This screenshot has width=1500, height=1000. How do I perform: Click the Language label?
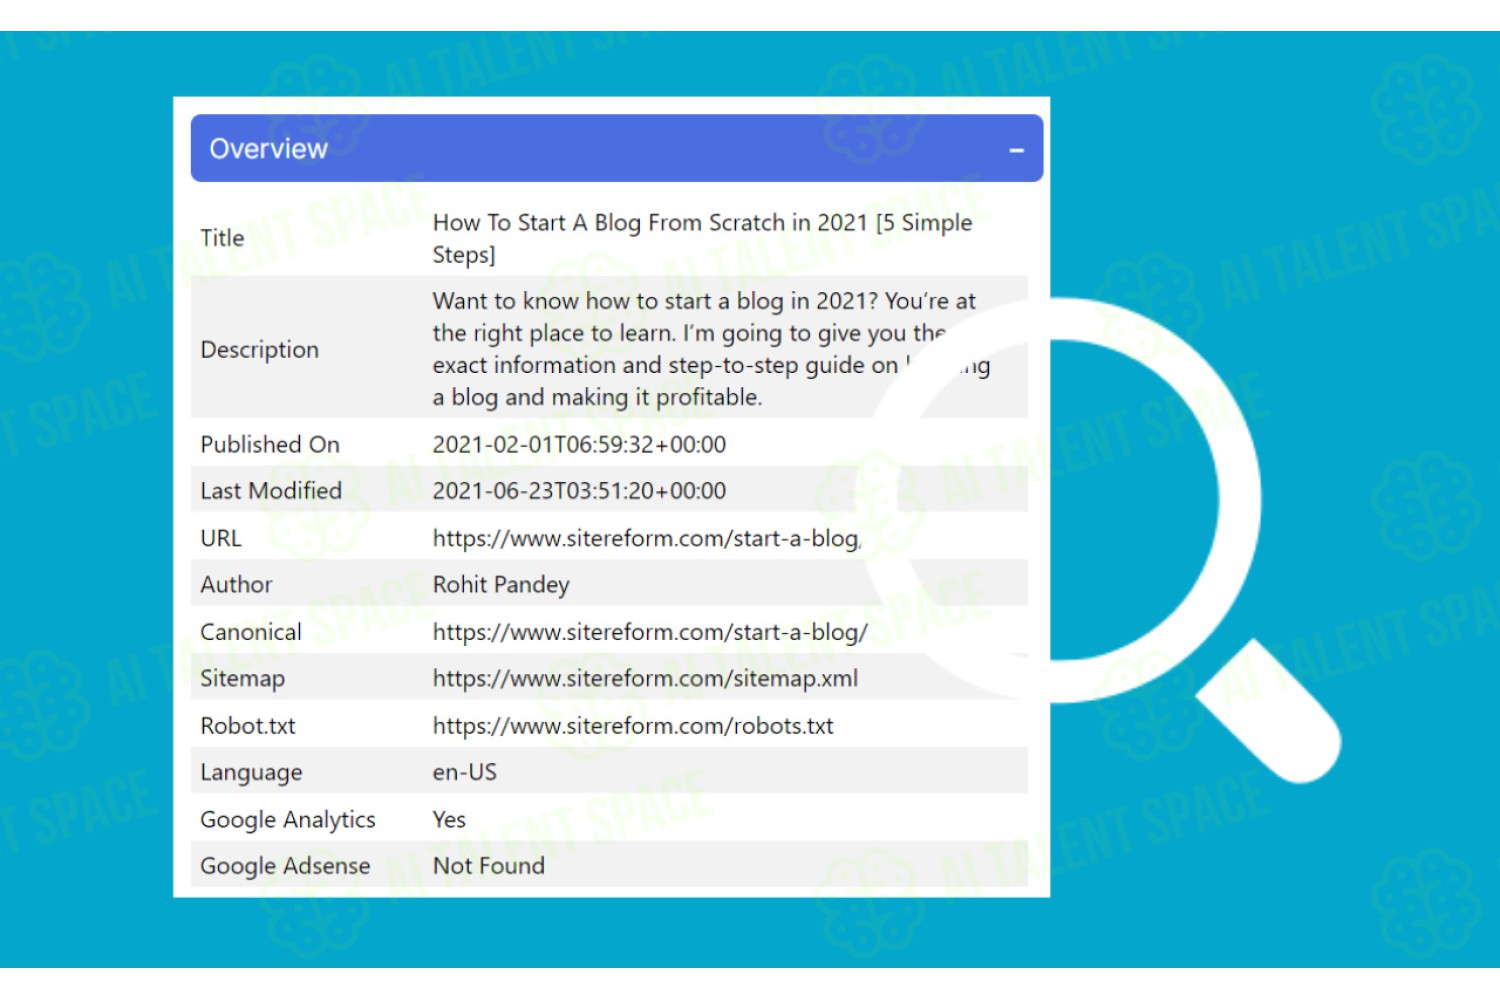coord(251,772)
